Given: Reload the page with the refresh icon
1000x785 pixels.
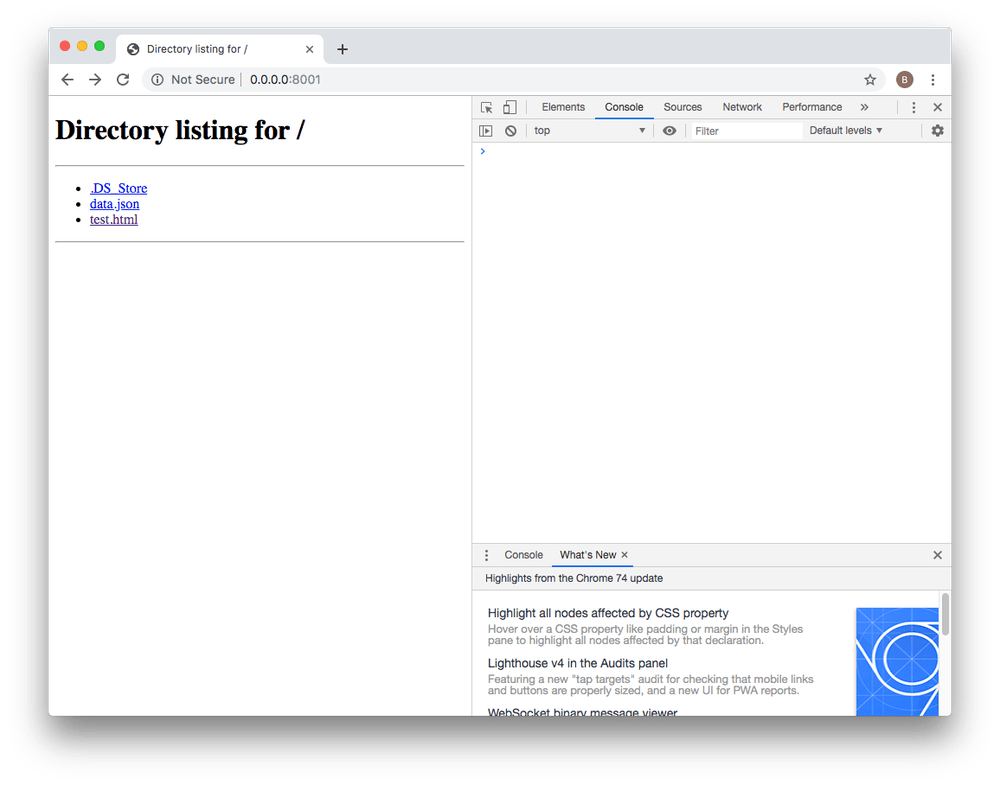Looking at the screenshot, I should 123,80.
